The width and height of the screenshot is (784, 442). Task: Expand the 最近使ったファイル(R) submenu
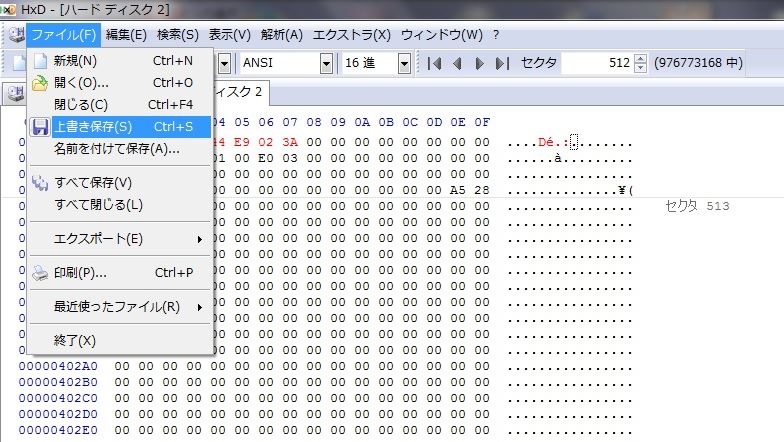pos(120,306)
